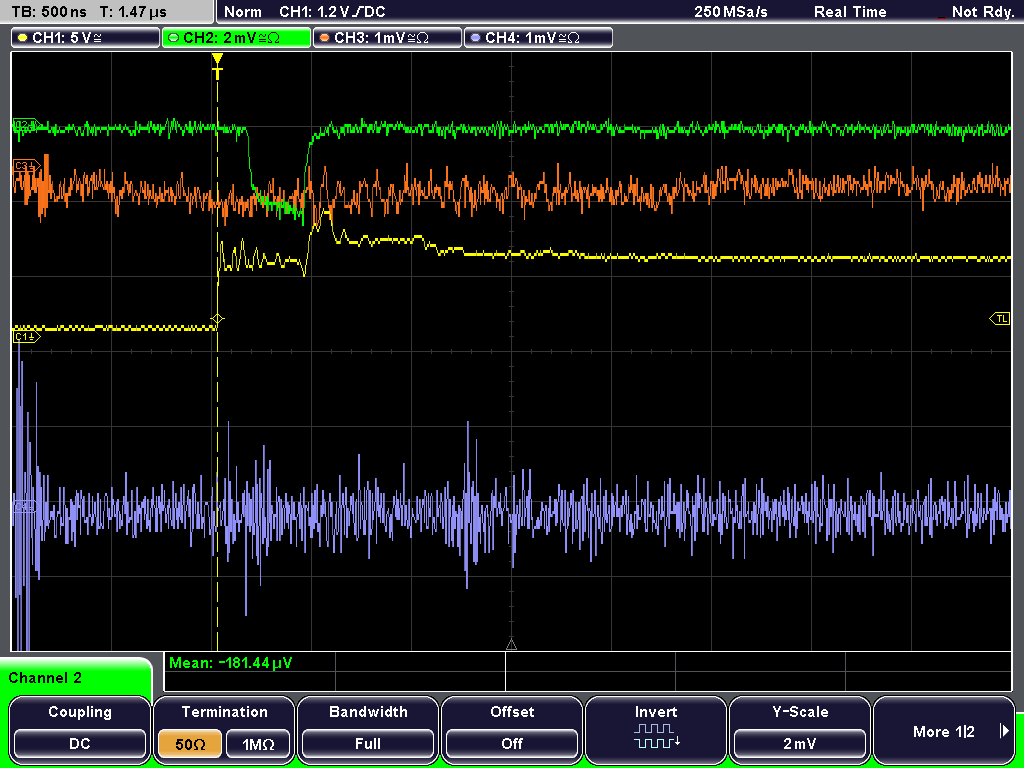The image size is (1024, 768).
Task: Open the Offset Off setting
Action: click(512, 729)
